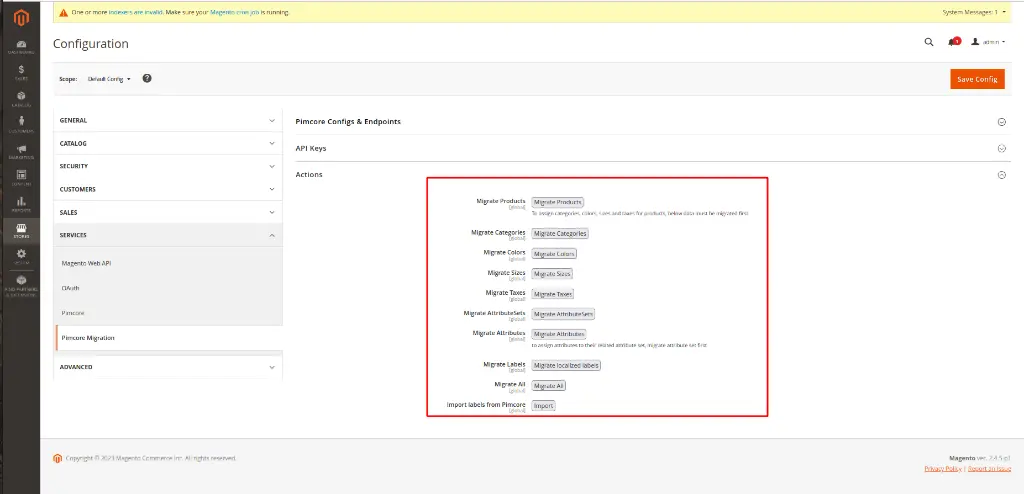Expand the General configuration section
The height and width of the screenshot is (494, 1024).
(167, 120)
